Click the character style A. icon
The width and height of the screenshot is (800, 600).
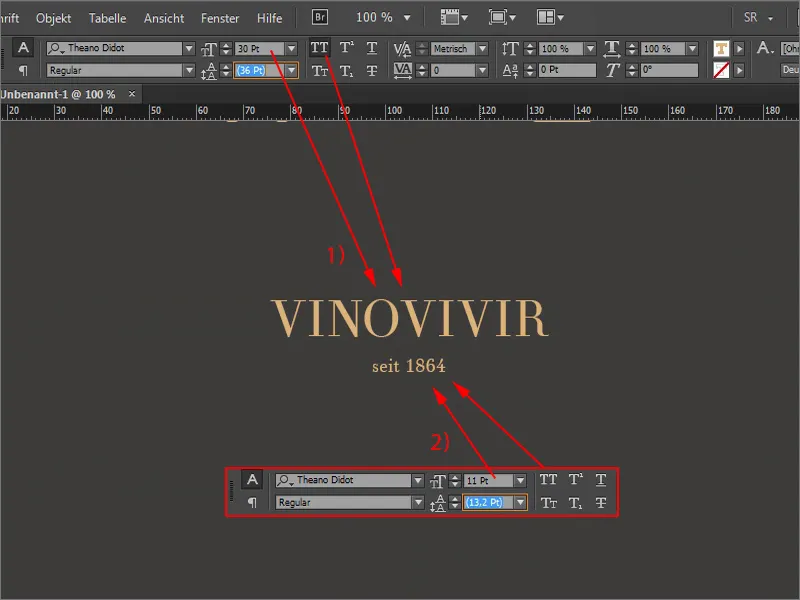pos(765,48)
